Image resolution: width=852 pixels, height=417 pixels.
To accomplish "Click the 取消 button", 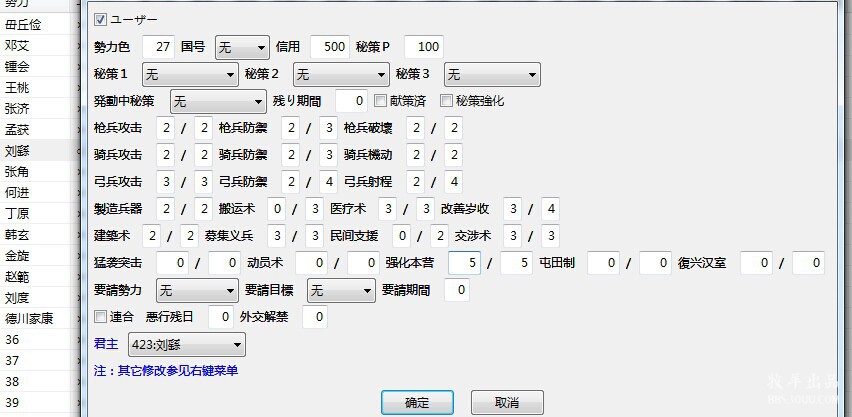I will click(507, 402).
